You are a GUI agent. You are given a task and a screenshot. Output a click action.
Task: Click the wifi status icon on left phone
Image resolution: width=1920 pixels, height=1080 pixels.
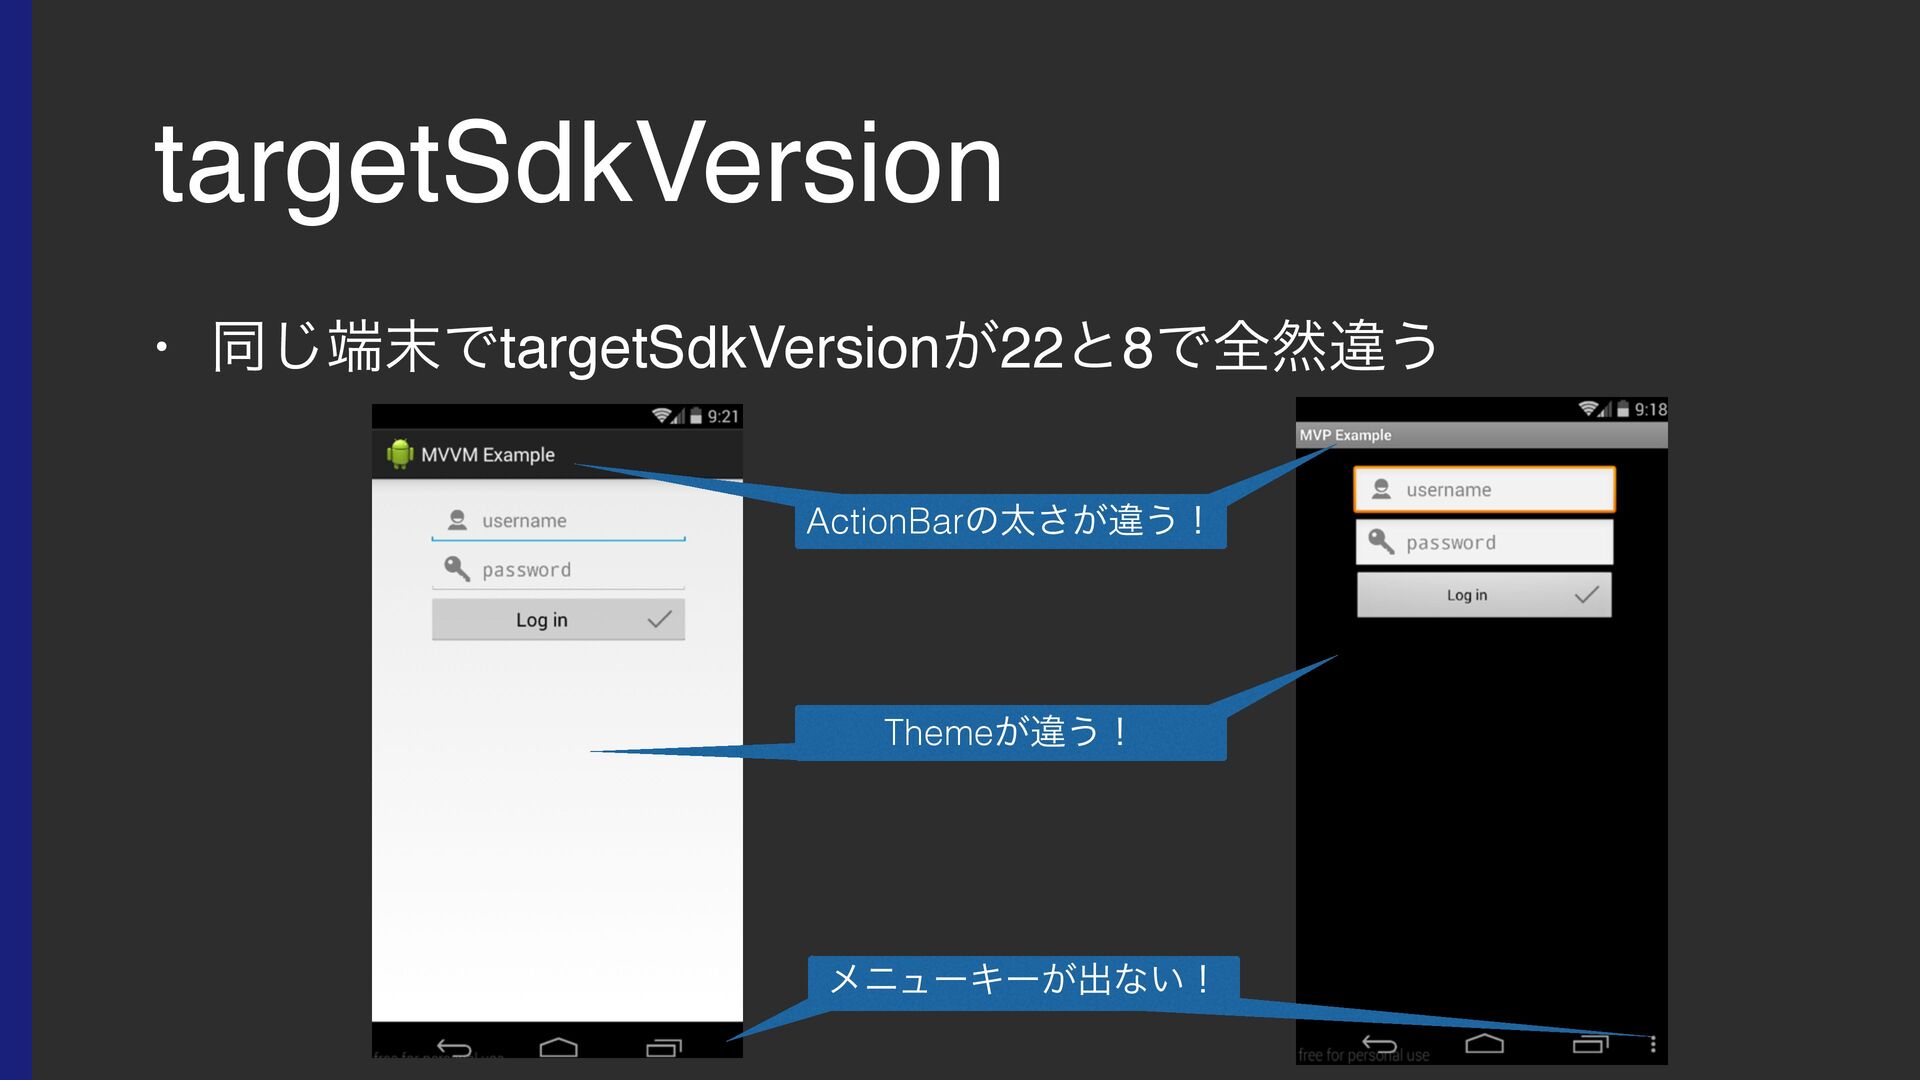coord(661,416)
